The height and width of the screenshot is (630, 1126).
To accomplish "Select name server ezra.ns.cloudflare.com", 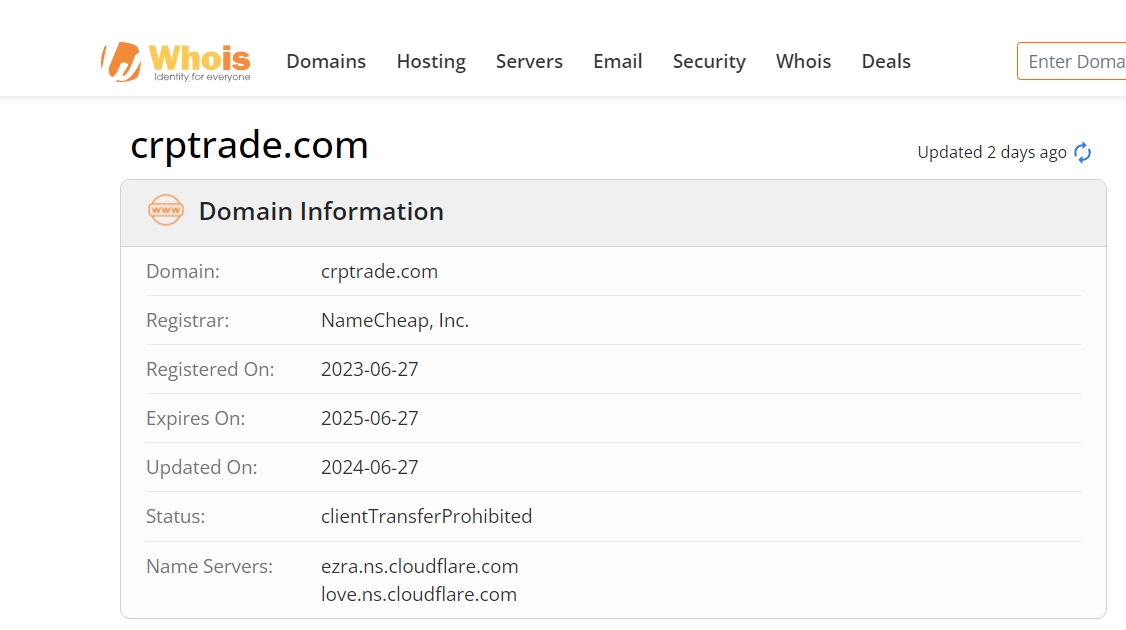I will coord(419,566).
